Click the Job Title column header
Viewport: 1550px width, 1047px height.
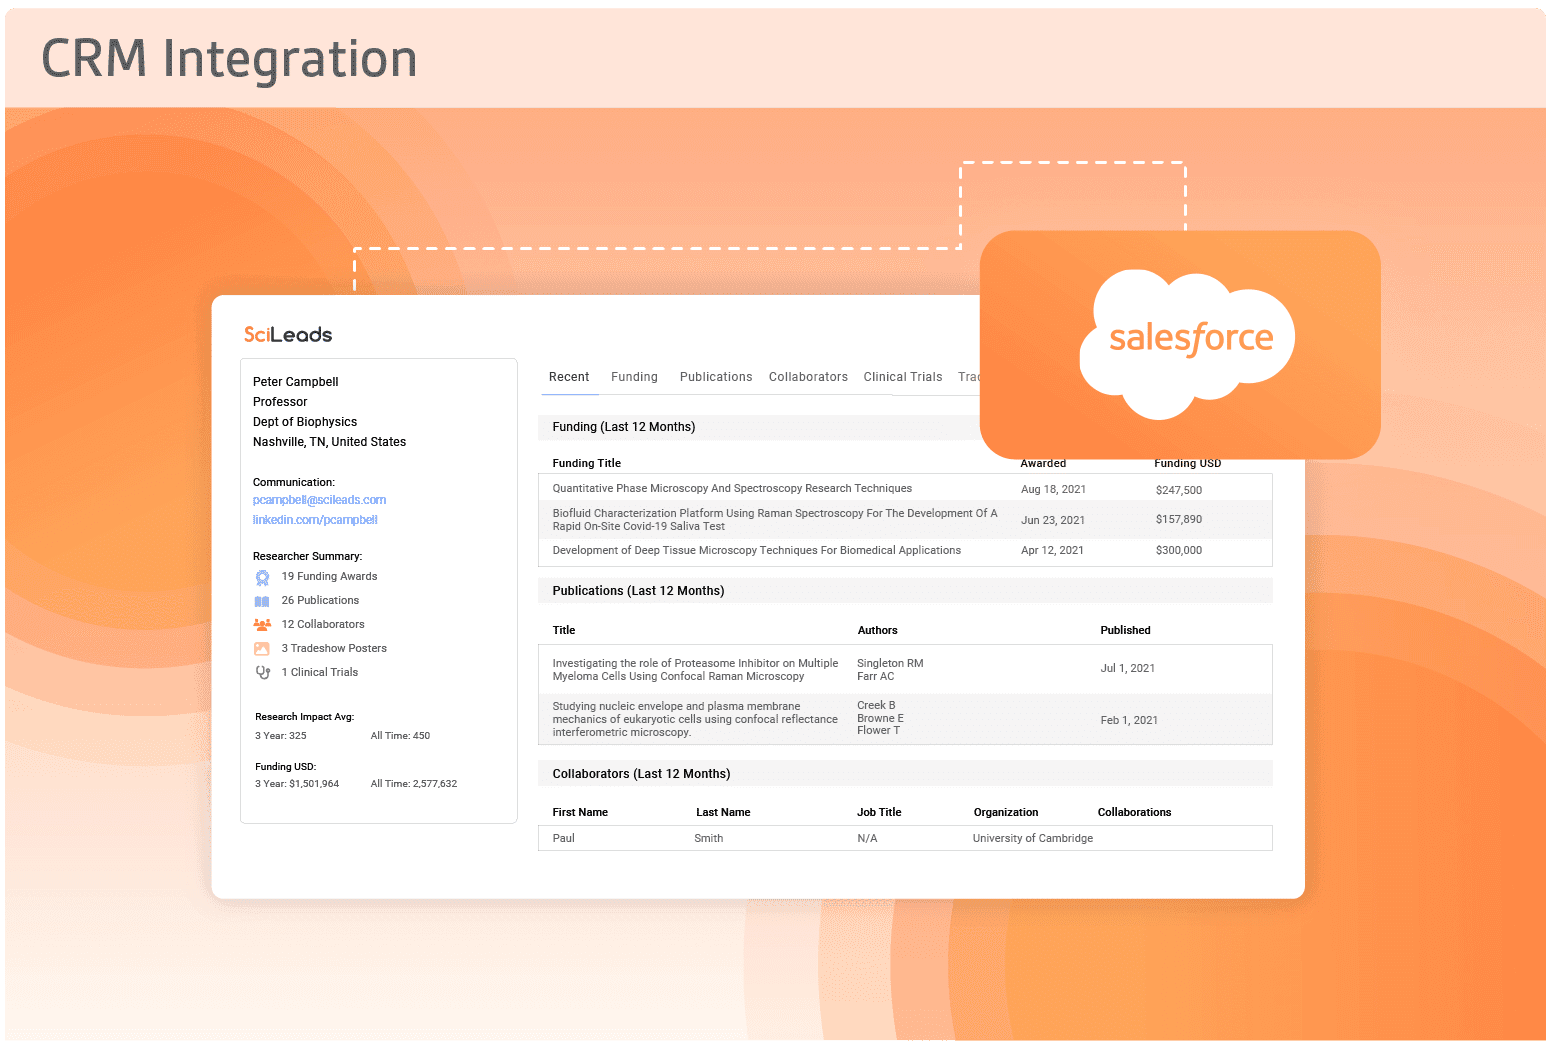coord(879,813)
